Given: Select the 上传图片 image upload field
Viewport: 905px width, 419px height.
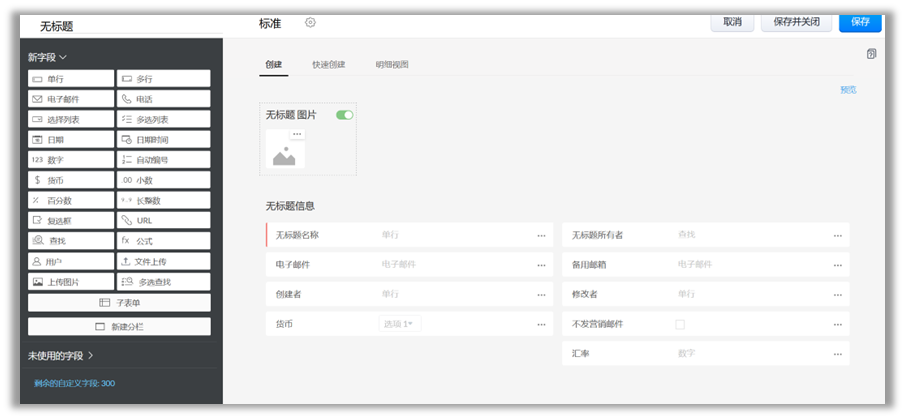Looking at the screenshot, I should [71, 282].
